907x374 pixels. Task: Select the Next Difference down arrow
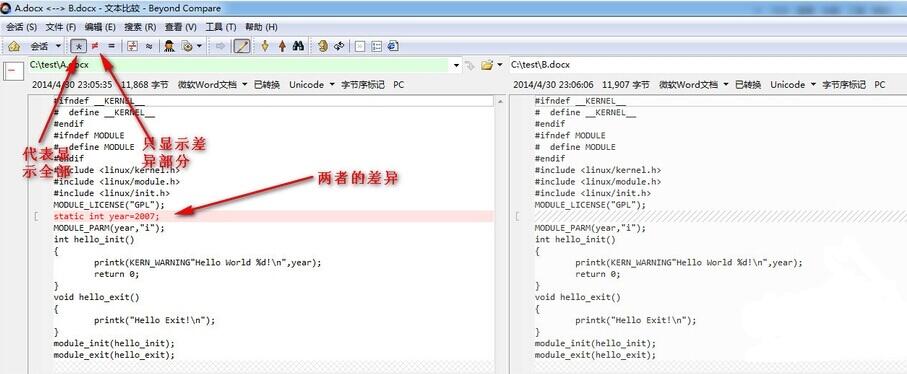coord(265,46)
